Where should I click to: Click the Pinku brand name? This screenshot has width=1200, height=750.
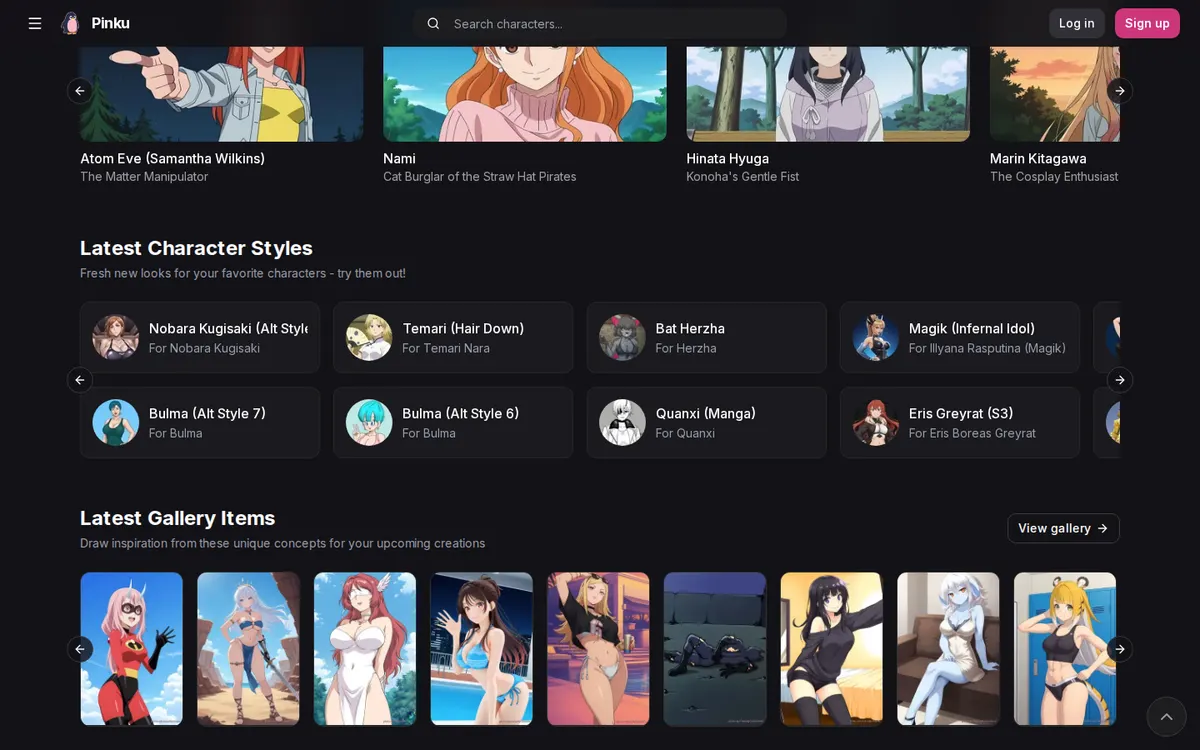point(110,23)
